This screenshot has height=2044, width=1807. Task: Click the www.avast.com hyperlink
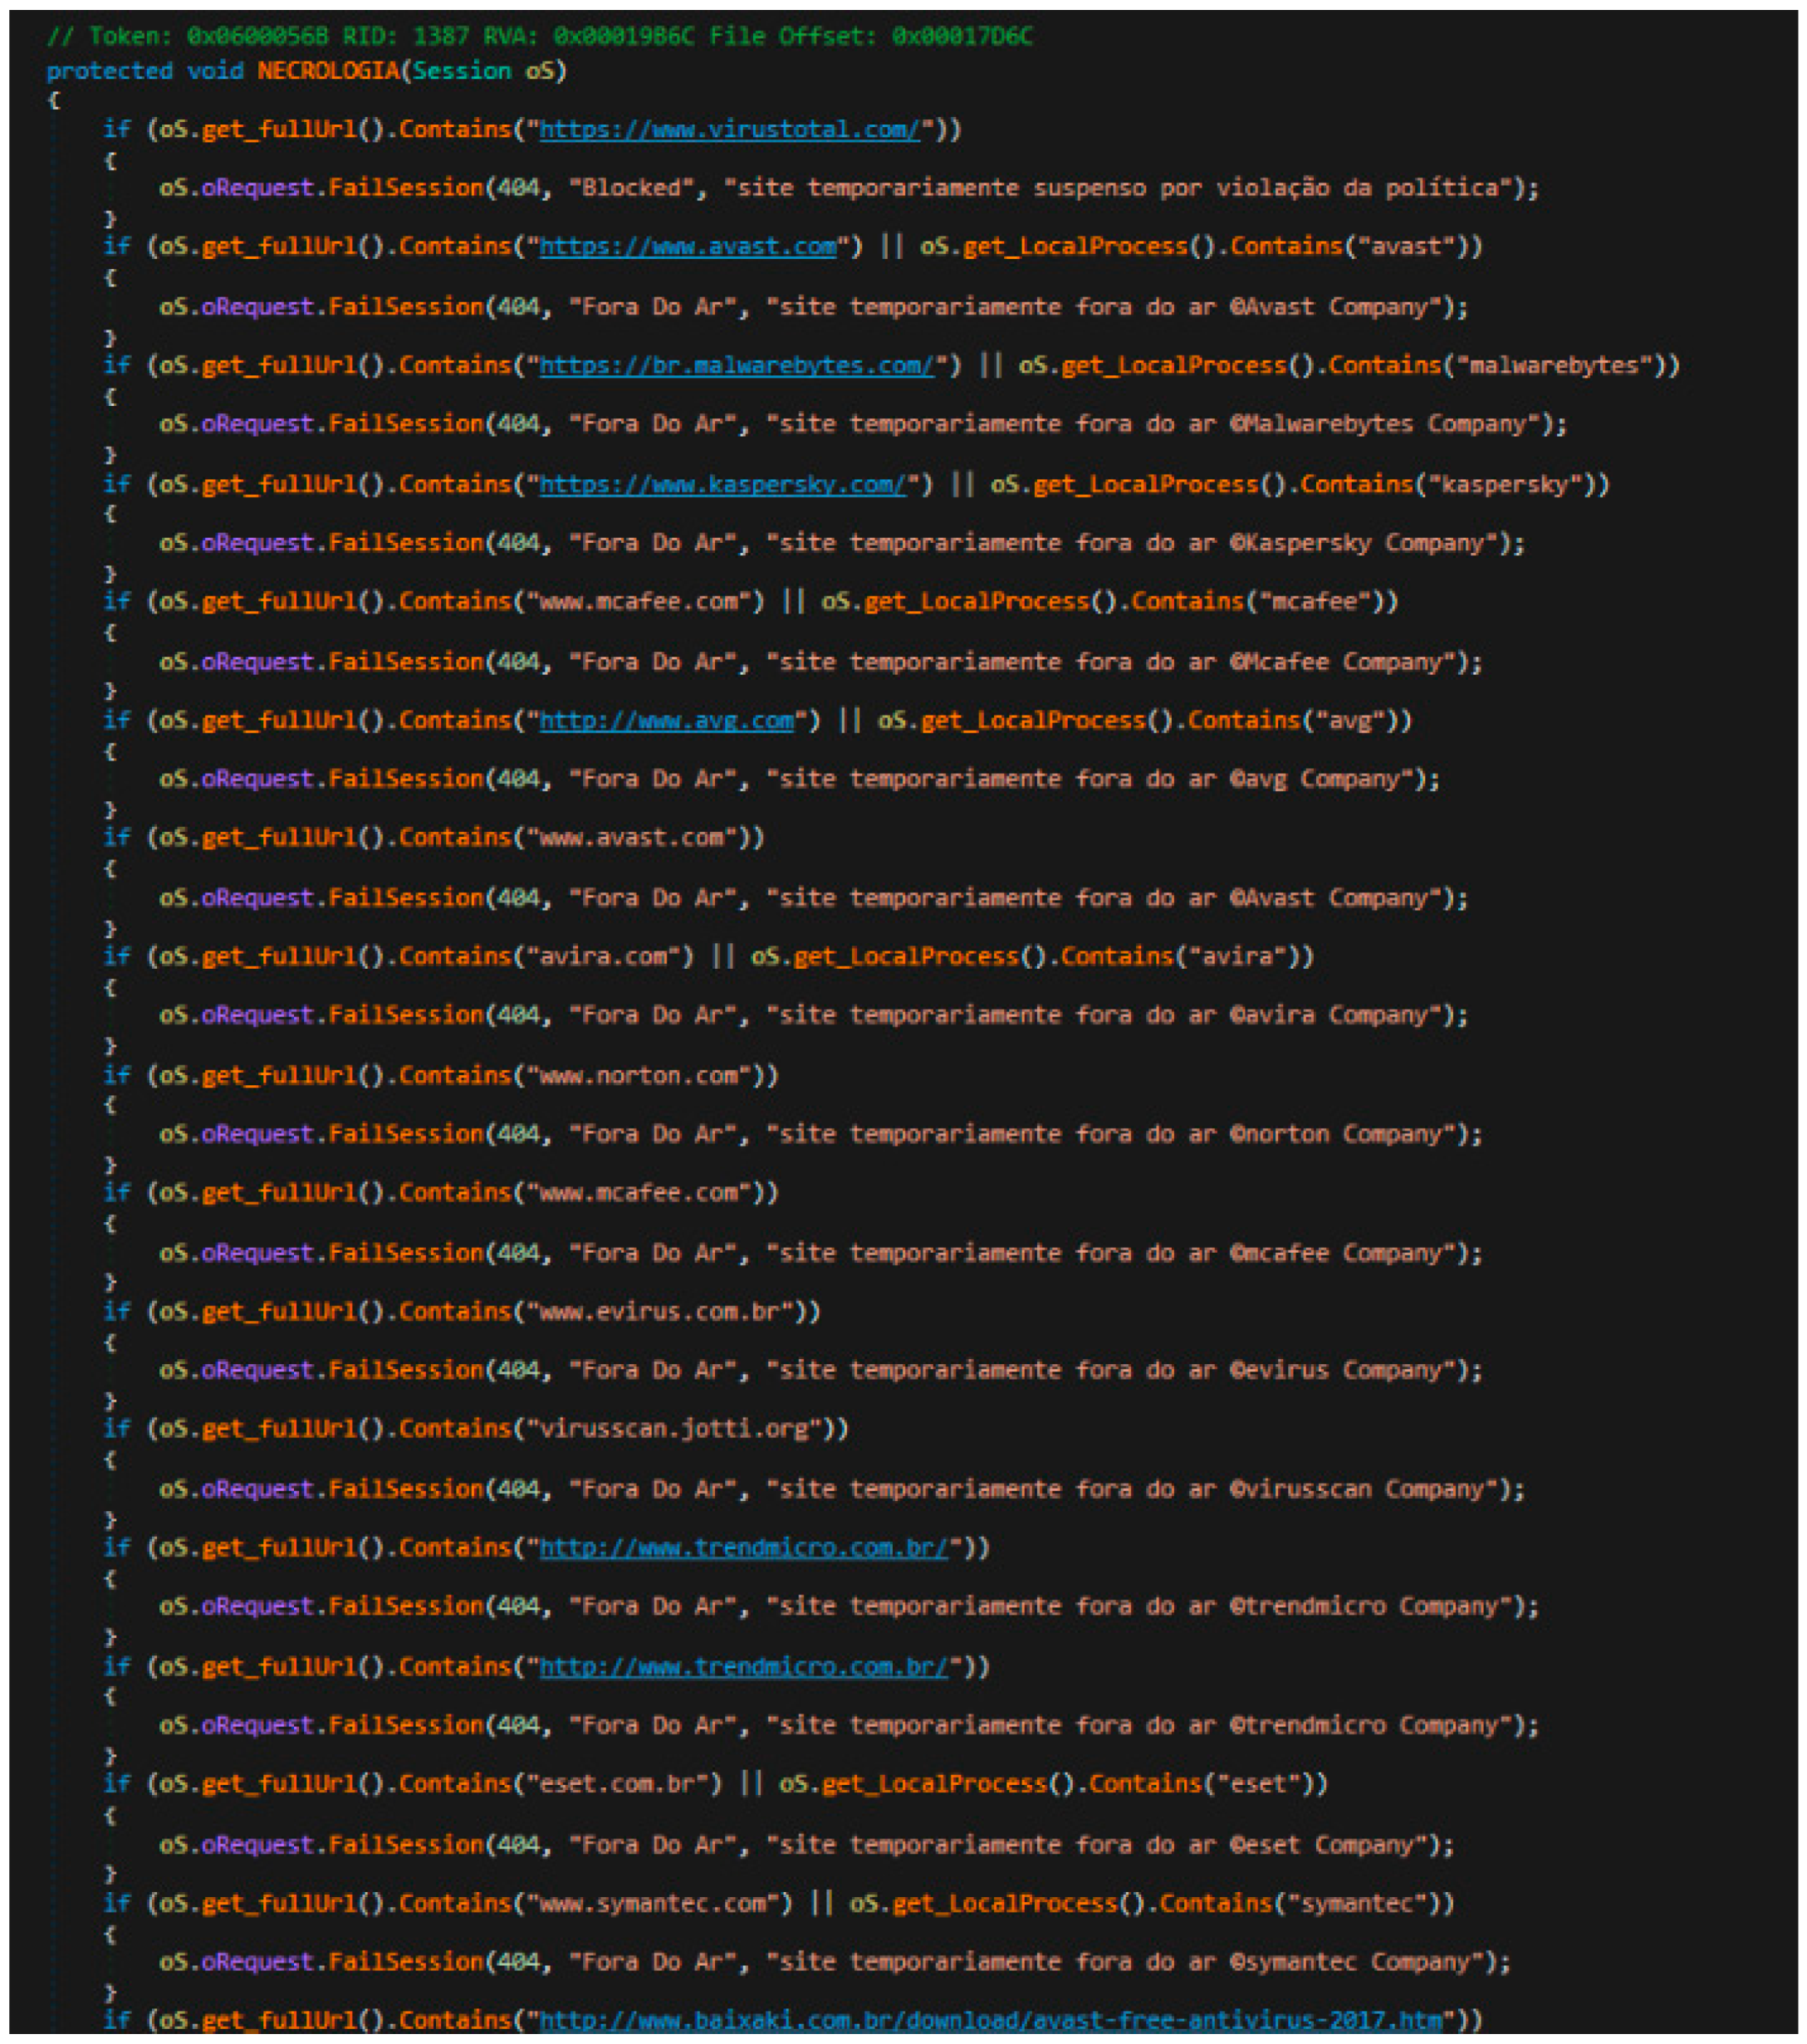pyautogui.click(x=687, y=247)
